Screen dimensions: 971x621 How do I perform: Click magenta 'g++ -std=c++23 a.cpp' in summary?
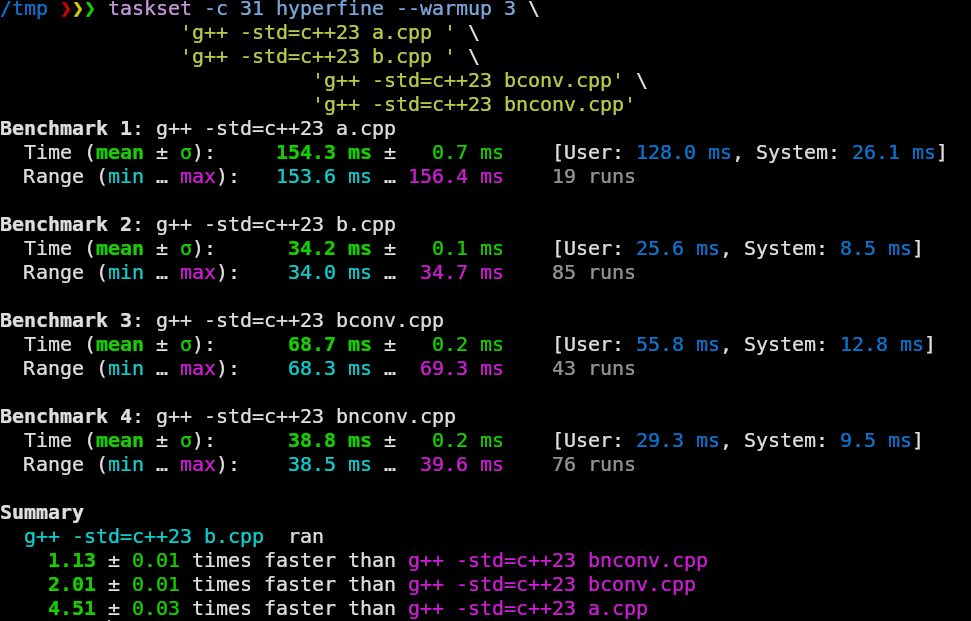point(528,609)
